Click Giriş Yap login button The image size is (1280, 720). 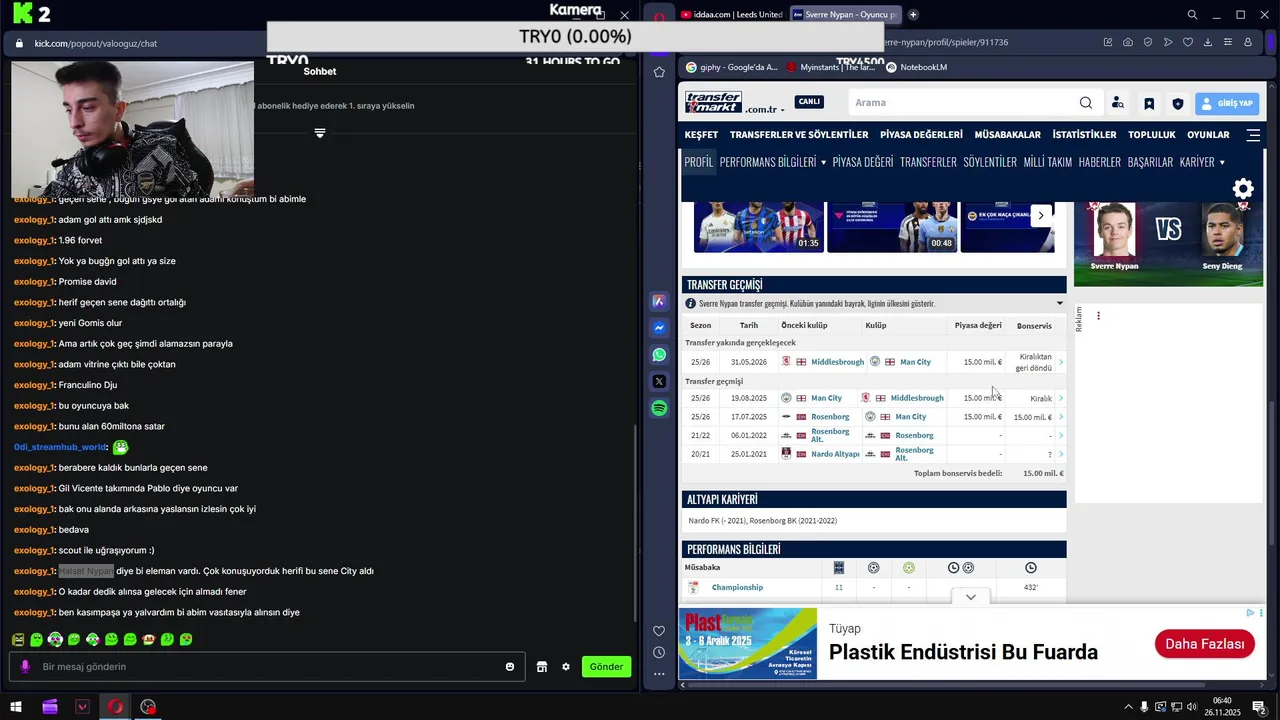[1228, 103]
